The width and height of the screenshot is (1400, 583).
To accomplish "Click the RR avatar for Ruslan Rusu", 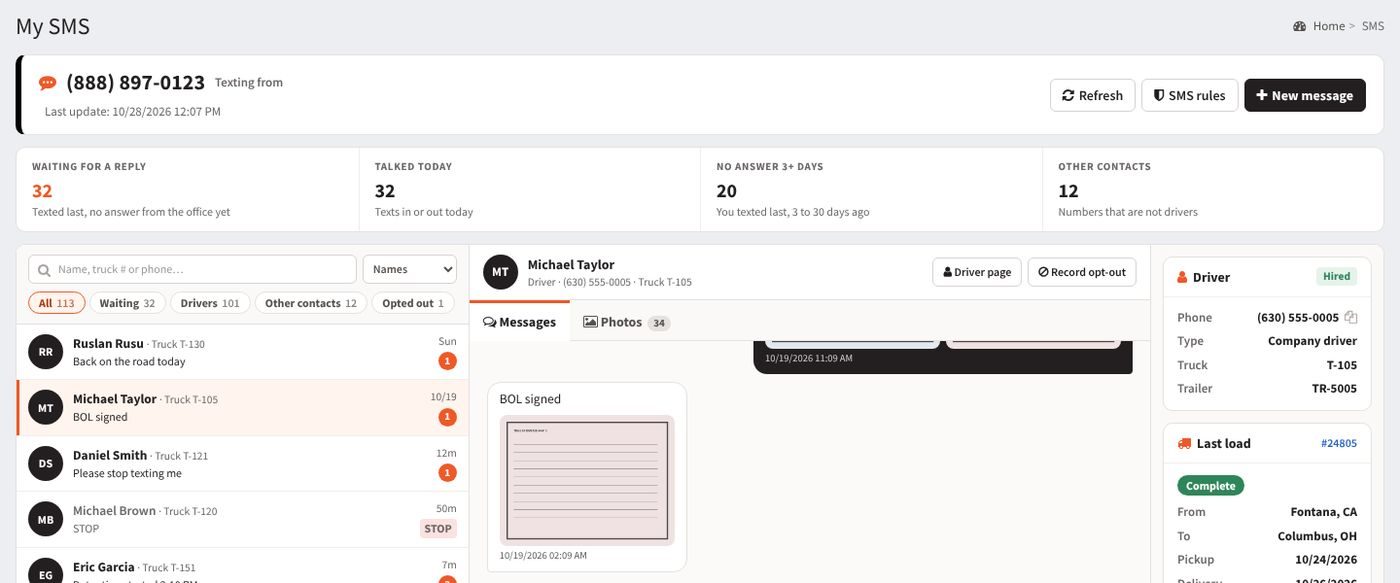I will (45, 352).
